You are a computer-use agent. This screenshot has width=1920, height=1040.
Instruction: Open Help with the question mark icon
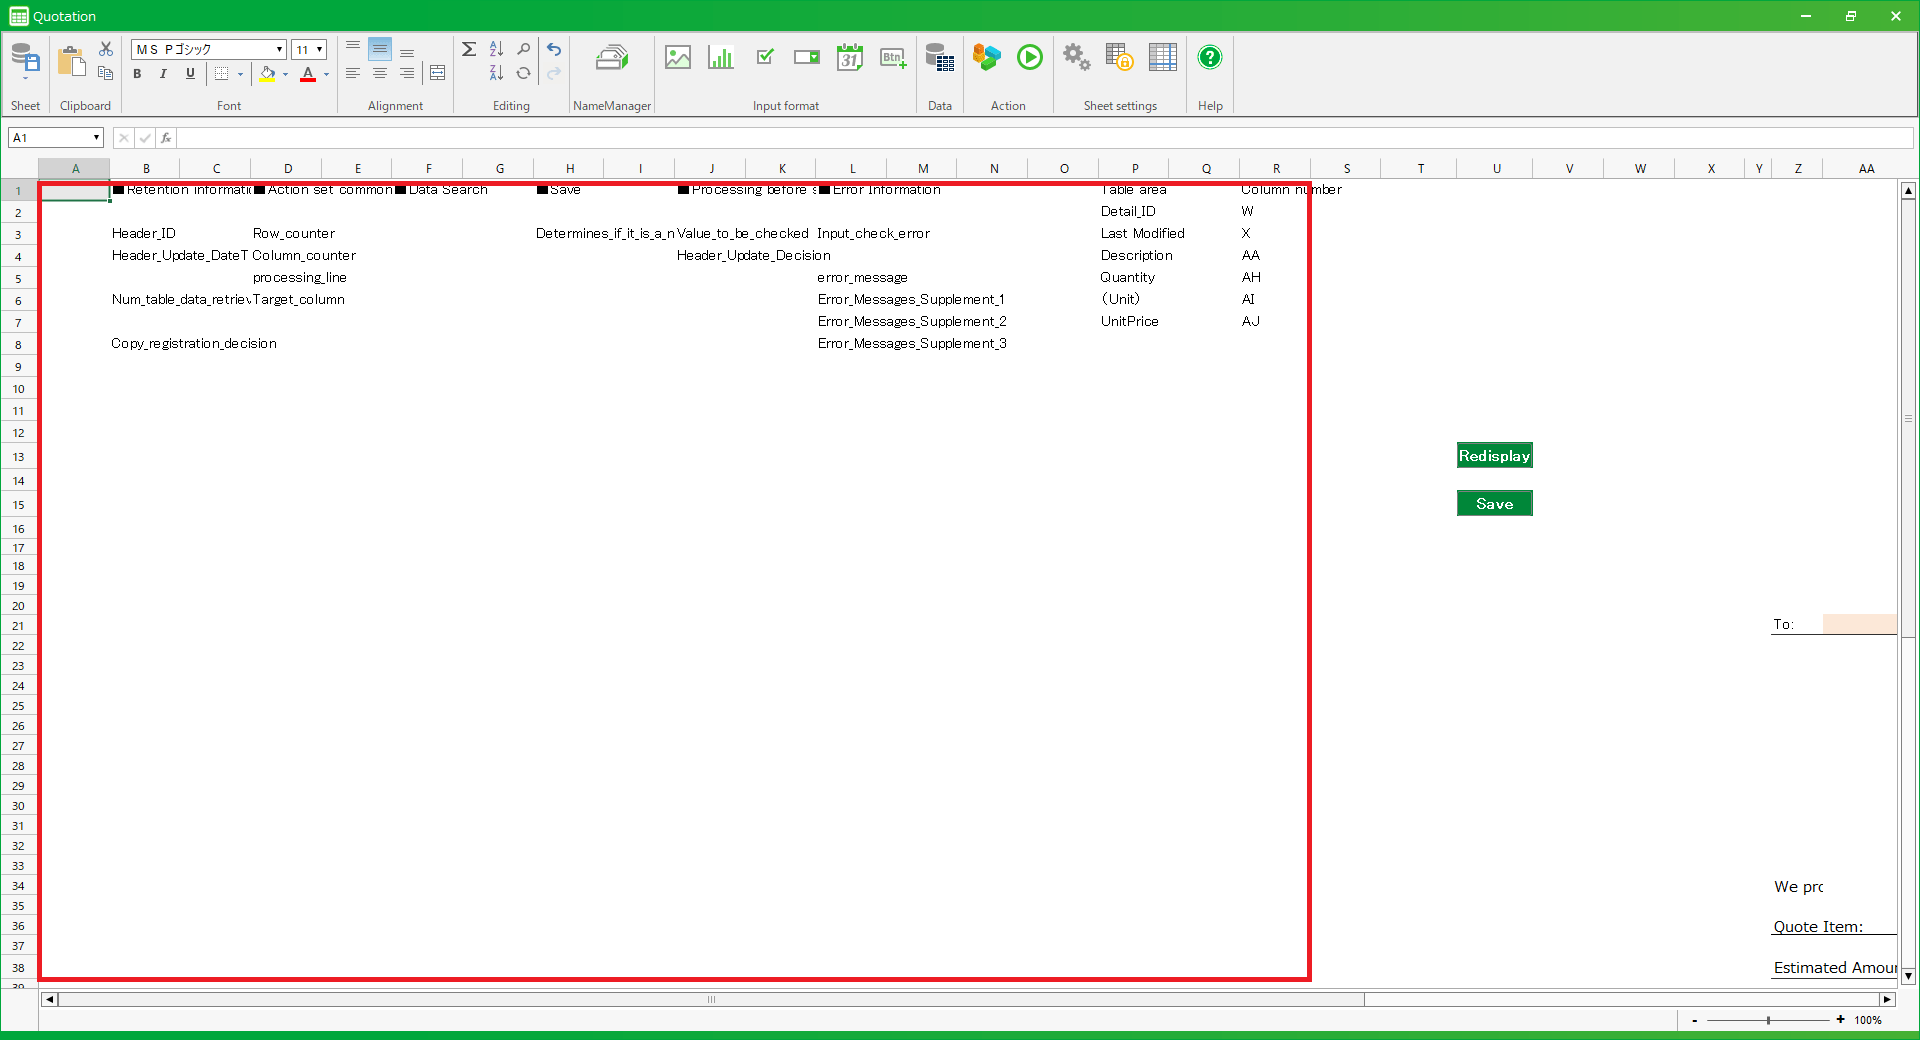[x=1210, y=58]
